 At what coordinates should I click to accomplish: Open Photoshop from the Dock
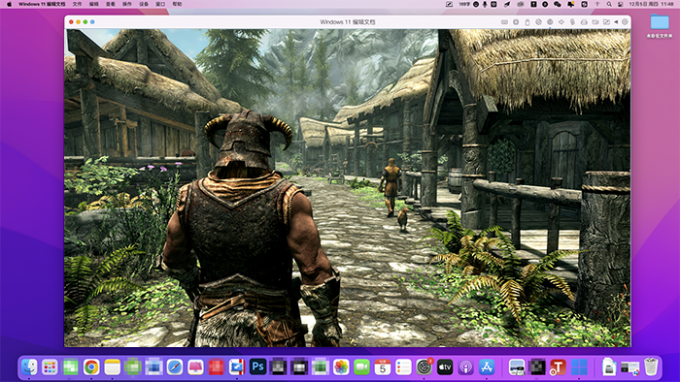[x=258, y=367]
